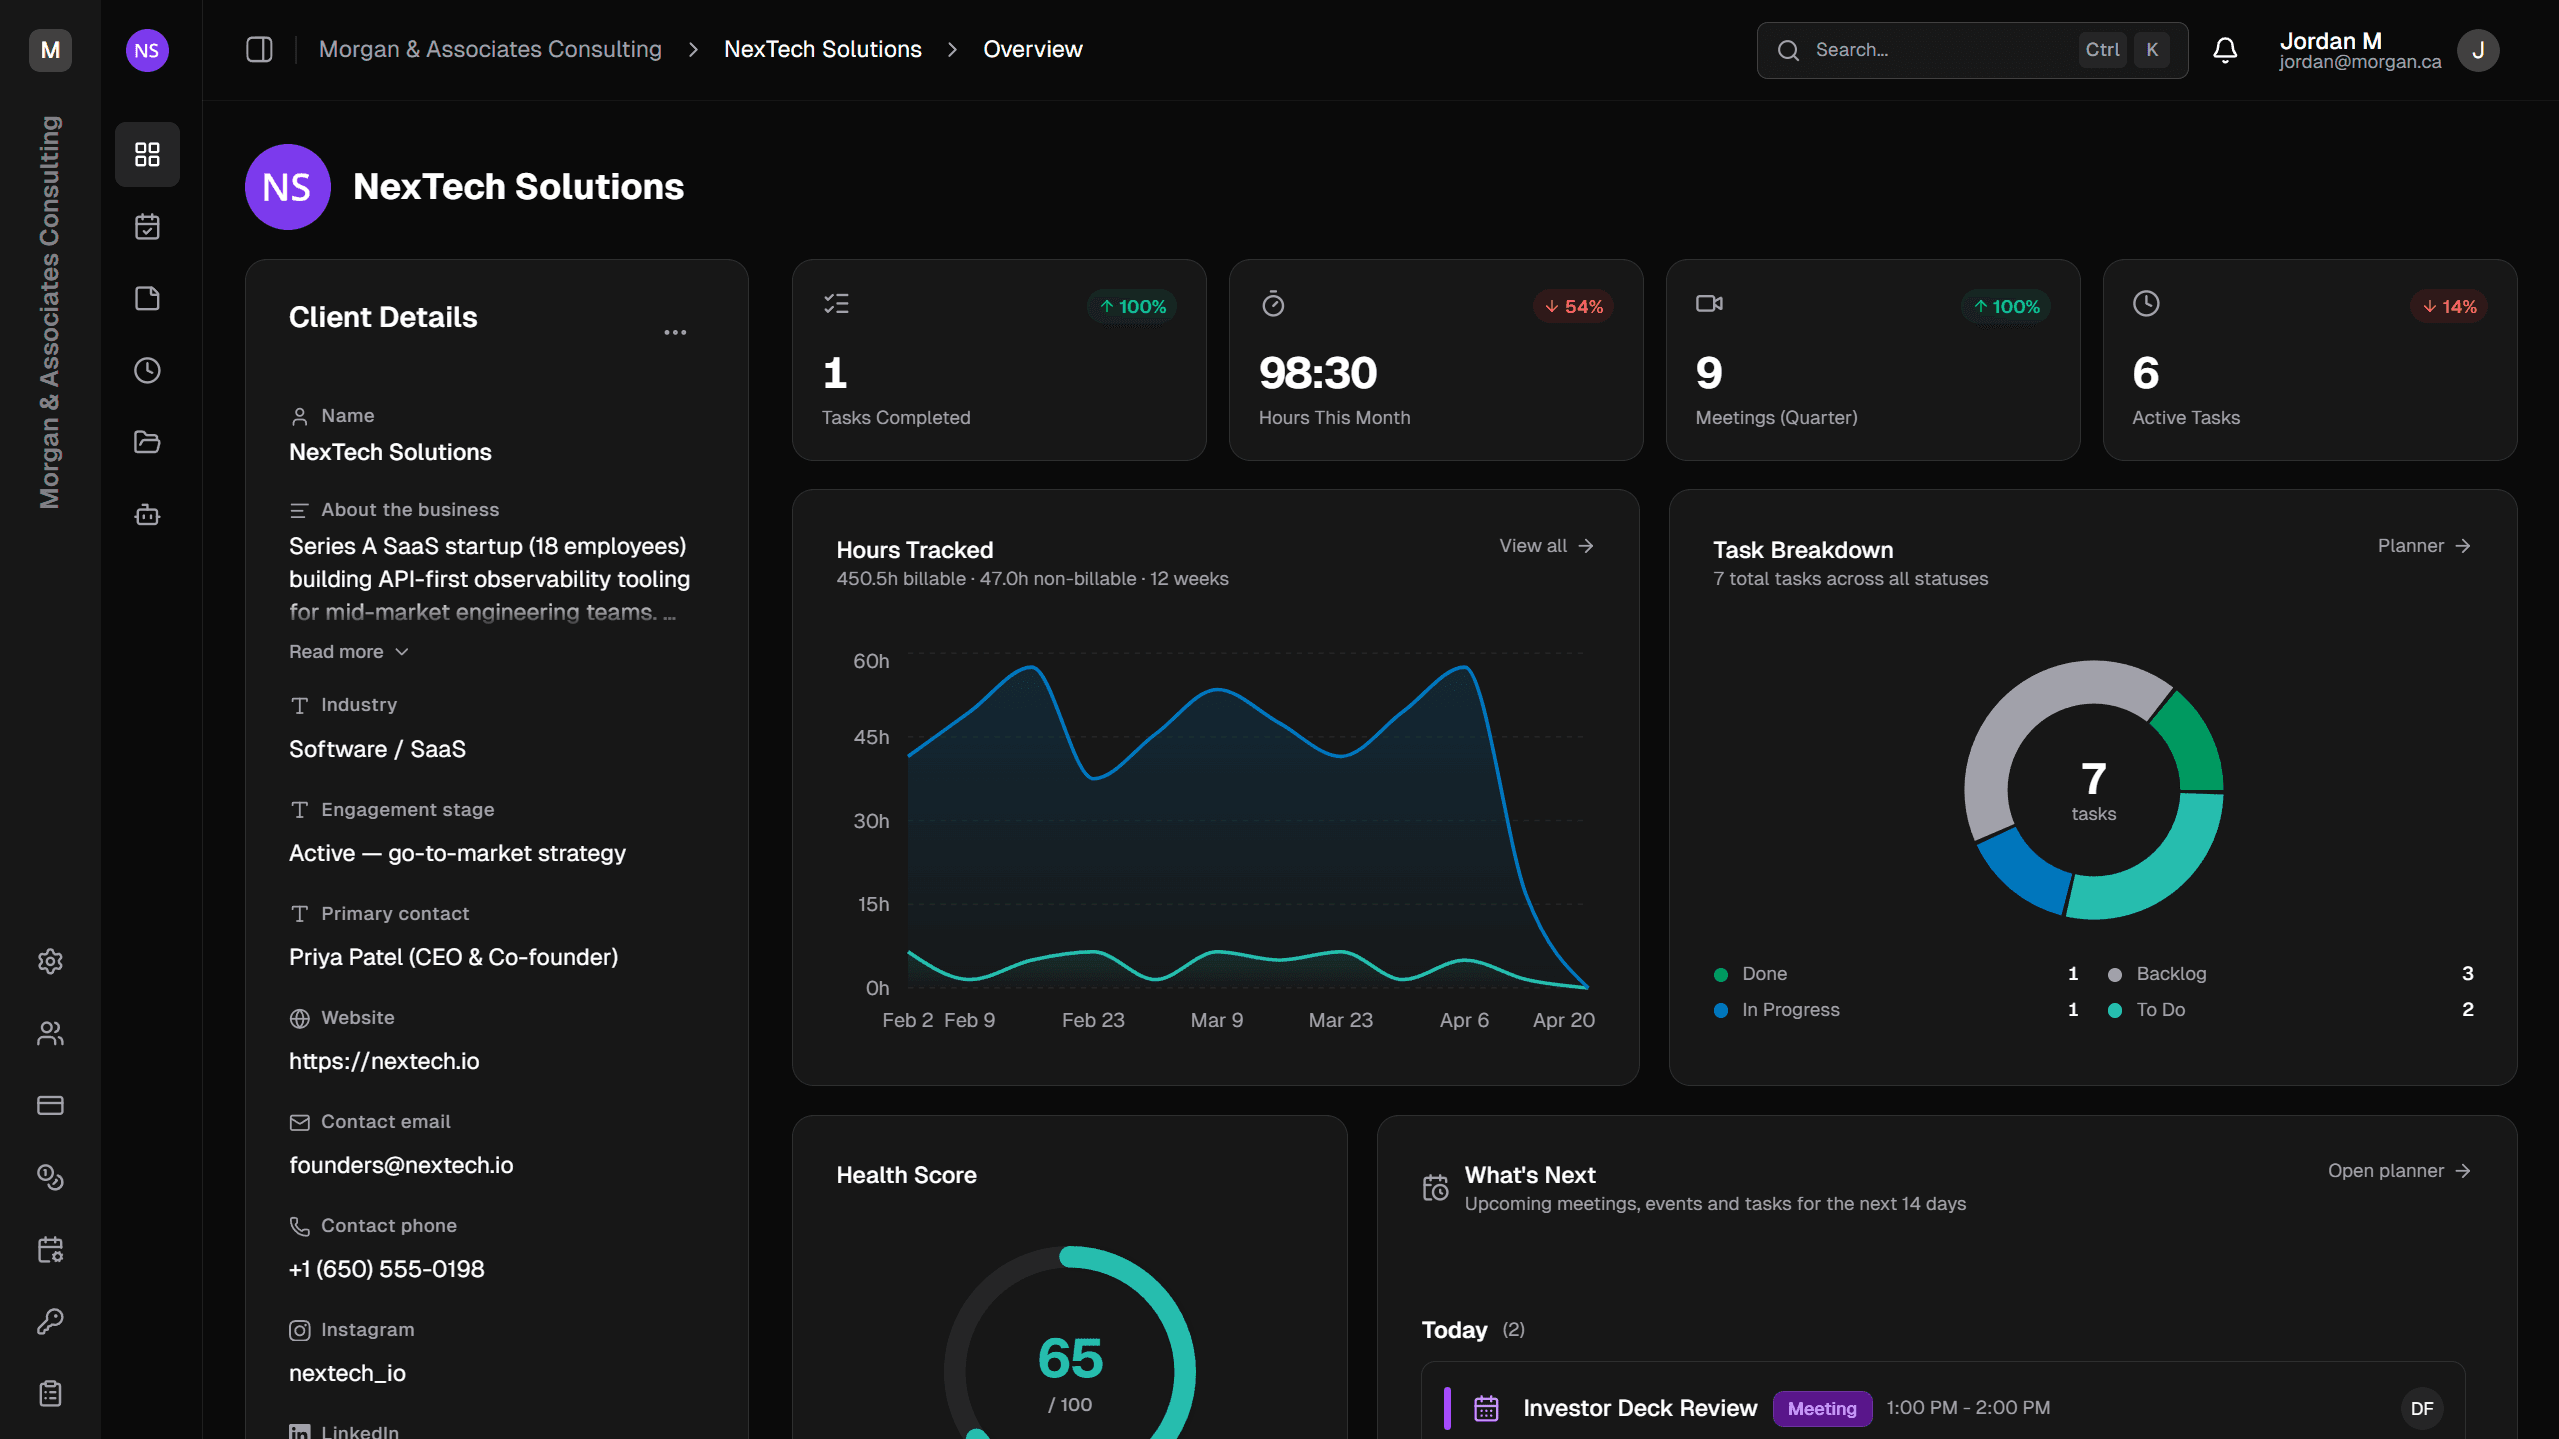Image resolution: width=2559 pixels, height=1439 pixels.
Task: Go to Morgan & Associates Consulting breadcrumb
Action: coord(490,49)
